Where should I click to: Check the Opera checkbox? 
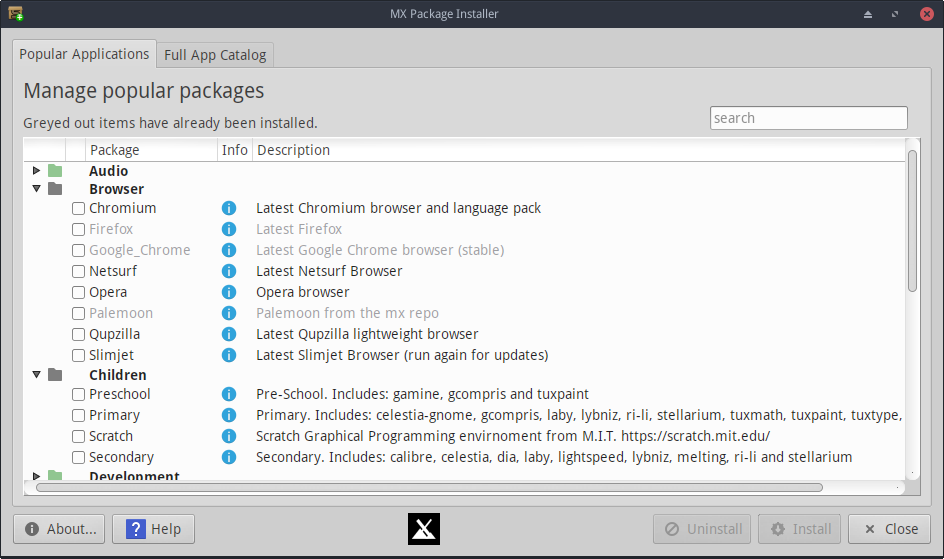(78, 293)
